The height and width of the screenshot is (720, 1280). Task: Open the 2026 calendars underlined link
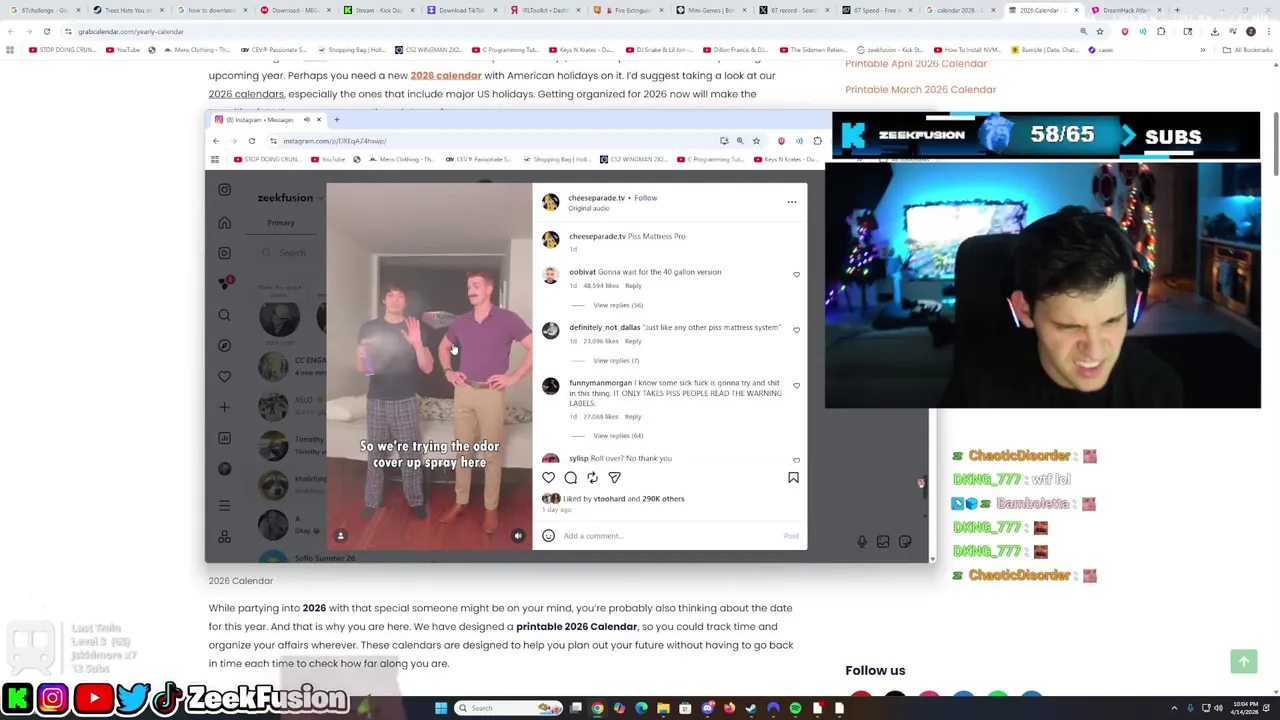pos(246,94)
